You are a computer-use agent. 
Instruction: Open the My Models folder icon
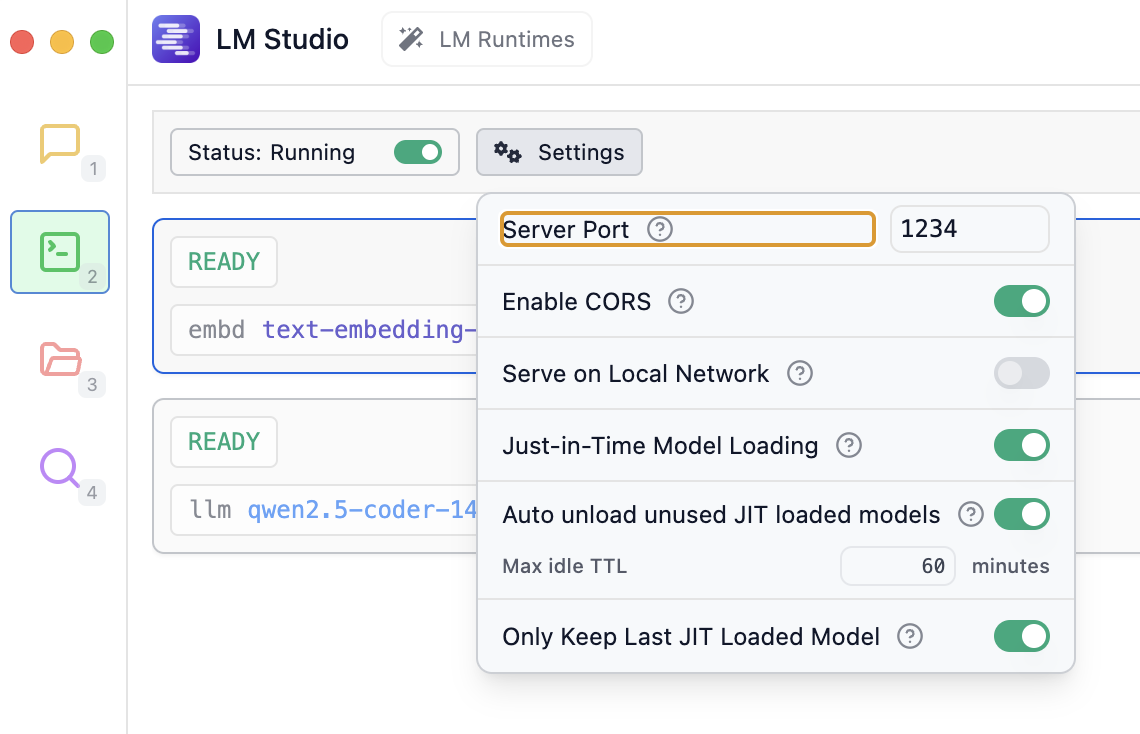pyautogui.click(x=60, y=359)
